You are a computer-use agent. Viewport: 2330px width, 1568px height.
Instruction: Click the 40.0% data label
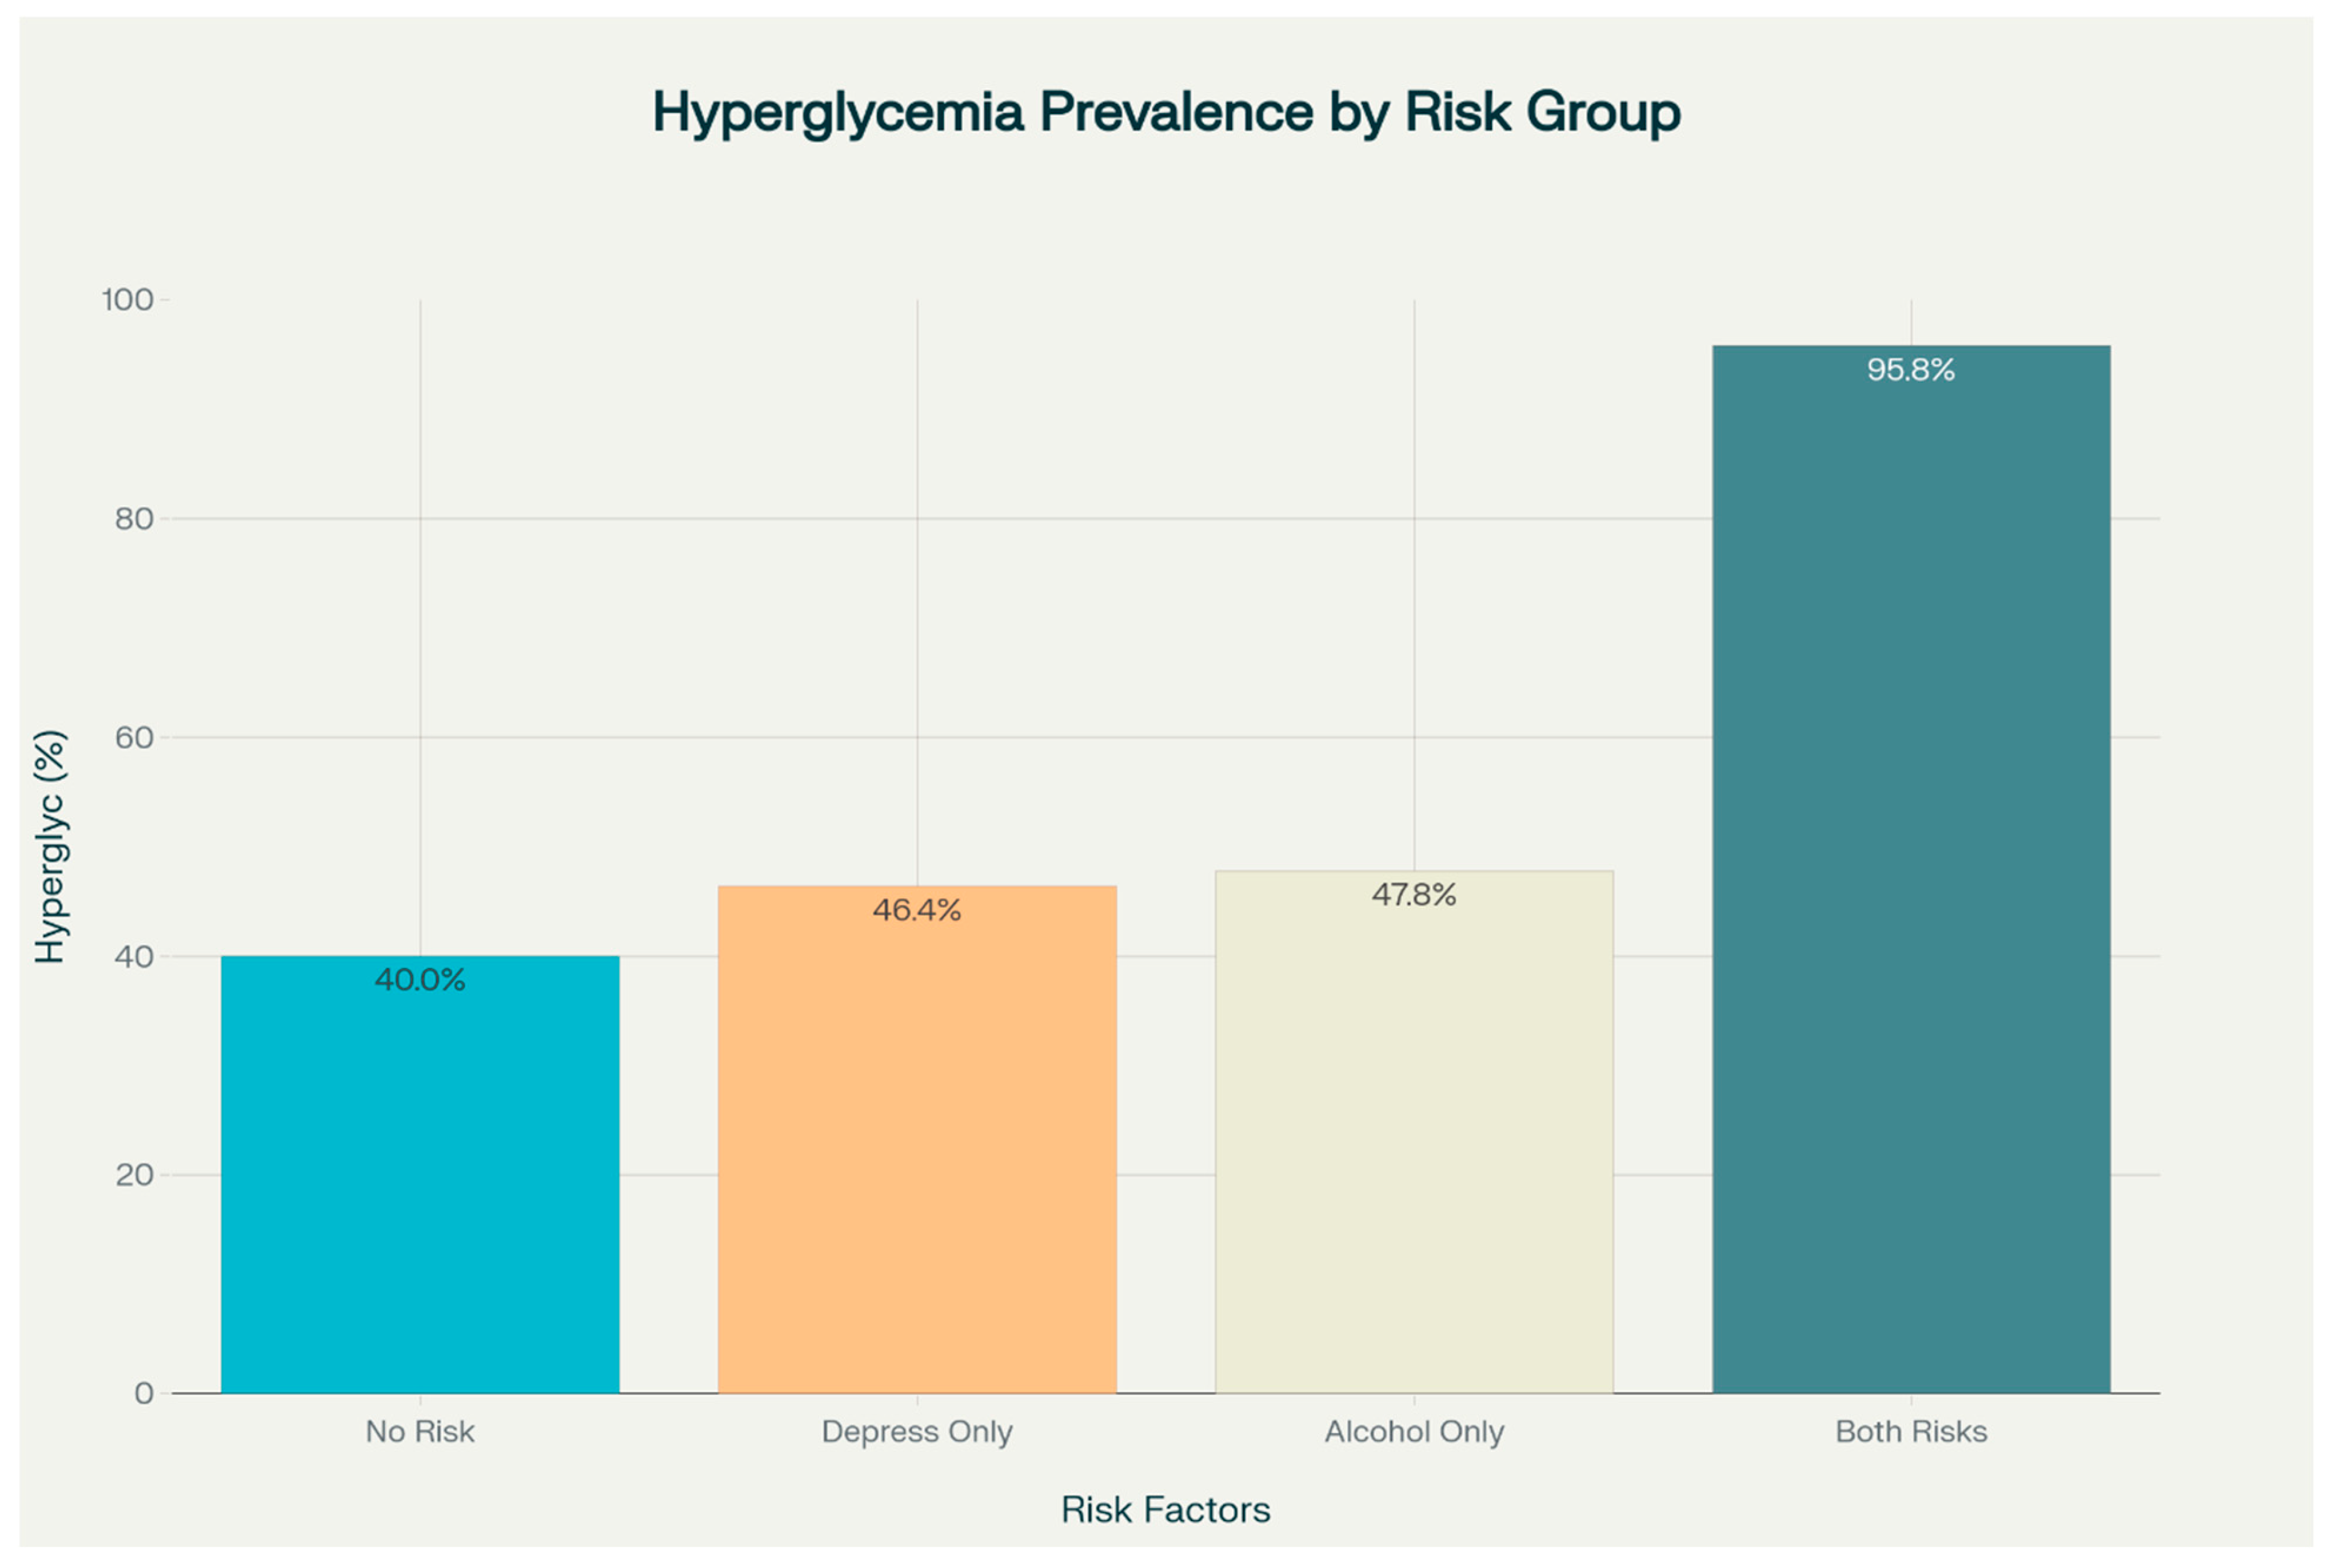click(x=420, y=979)
